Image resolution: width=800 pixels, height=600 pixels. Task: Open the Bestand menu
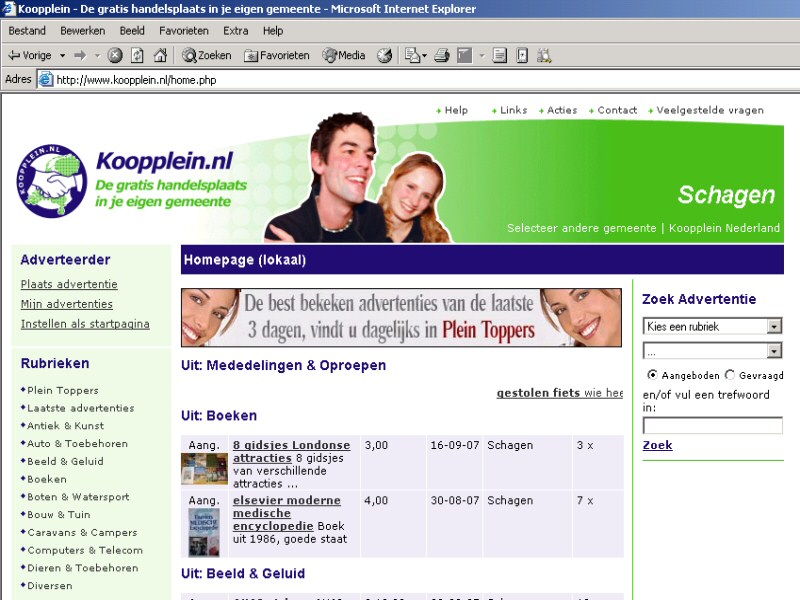click(27, 31)
